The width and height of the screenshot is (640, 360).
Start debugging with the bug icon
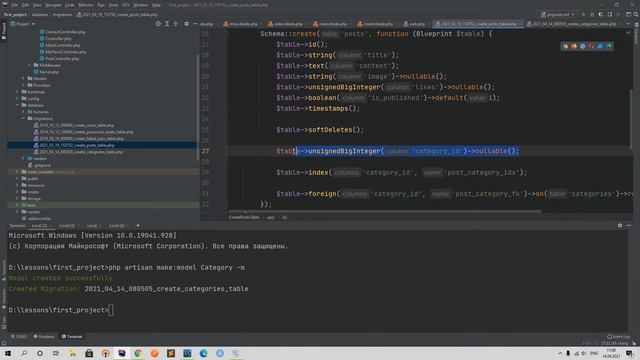(x=592, y=14)
